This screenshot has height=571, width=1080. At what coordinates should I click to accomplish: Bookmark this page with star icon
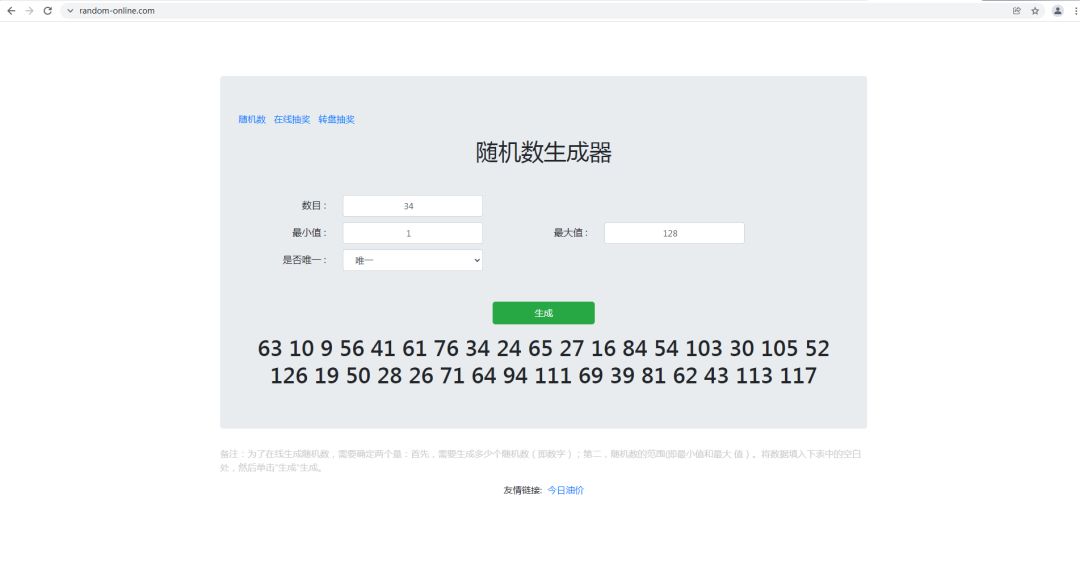pos(1035,11)
